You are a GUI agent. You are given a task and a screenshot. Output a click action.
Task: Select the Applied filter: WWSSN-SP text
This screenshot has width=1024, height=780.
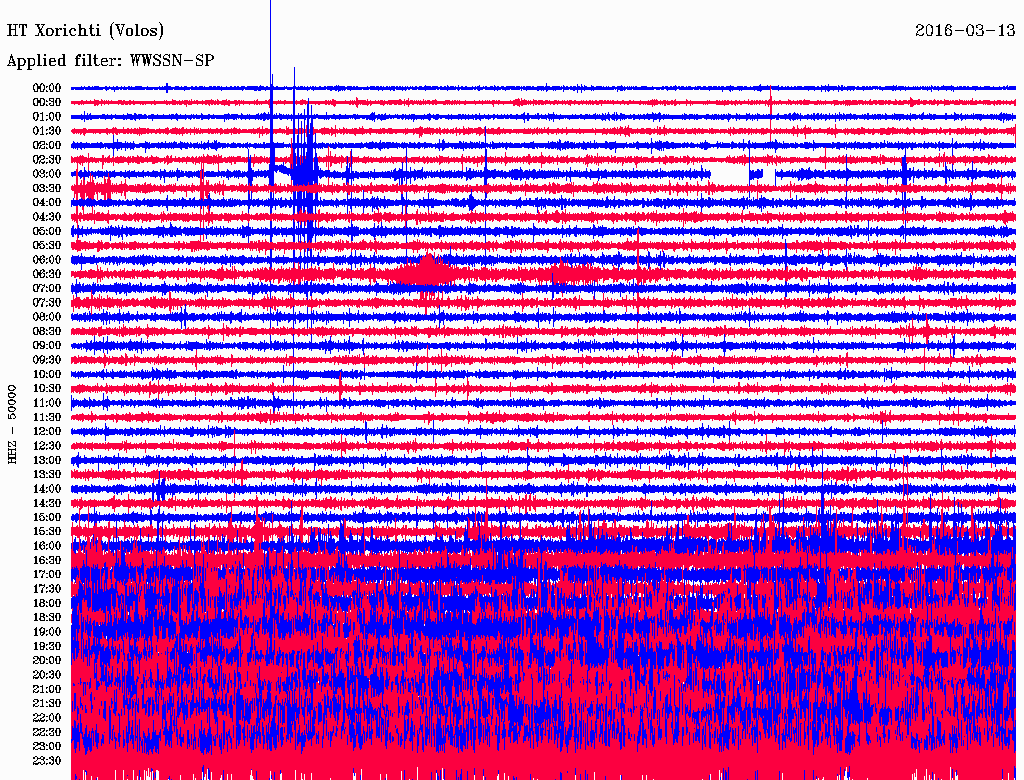pyautogui.click(x=110, y=61)
